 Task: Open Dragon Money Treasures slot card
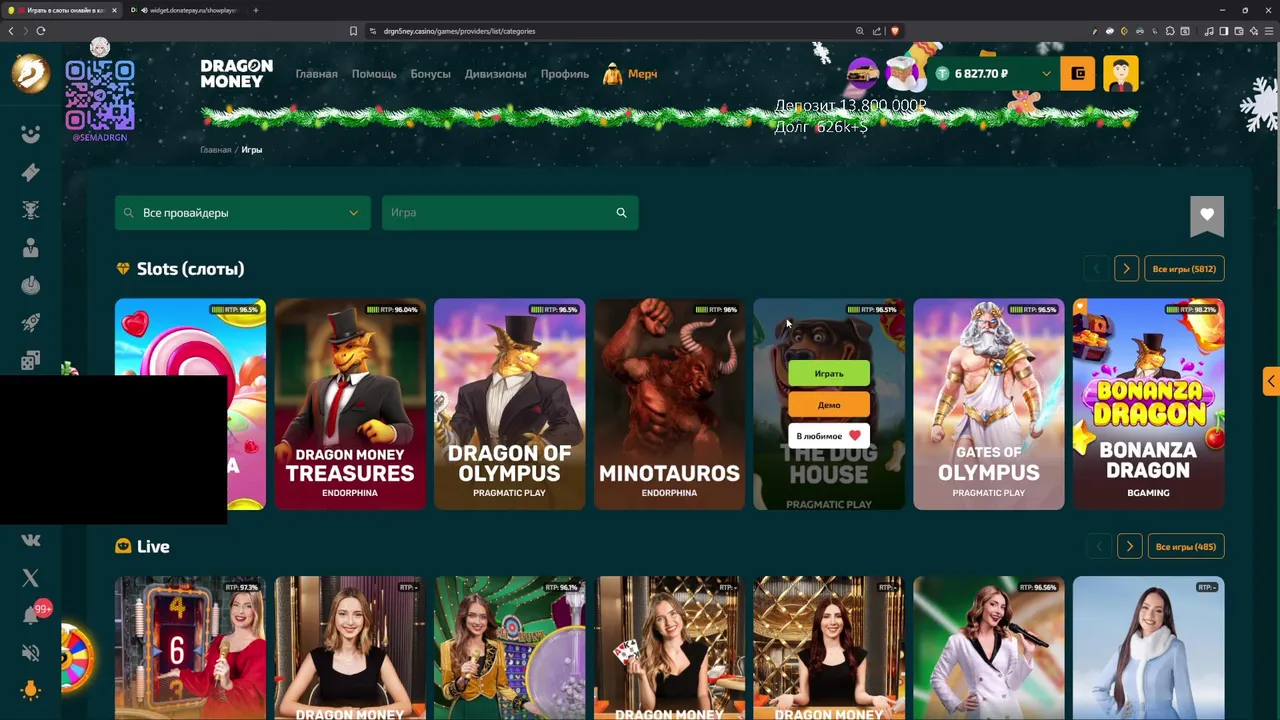pos(350,404)
